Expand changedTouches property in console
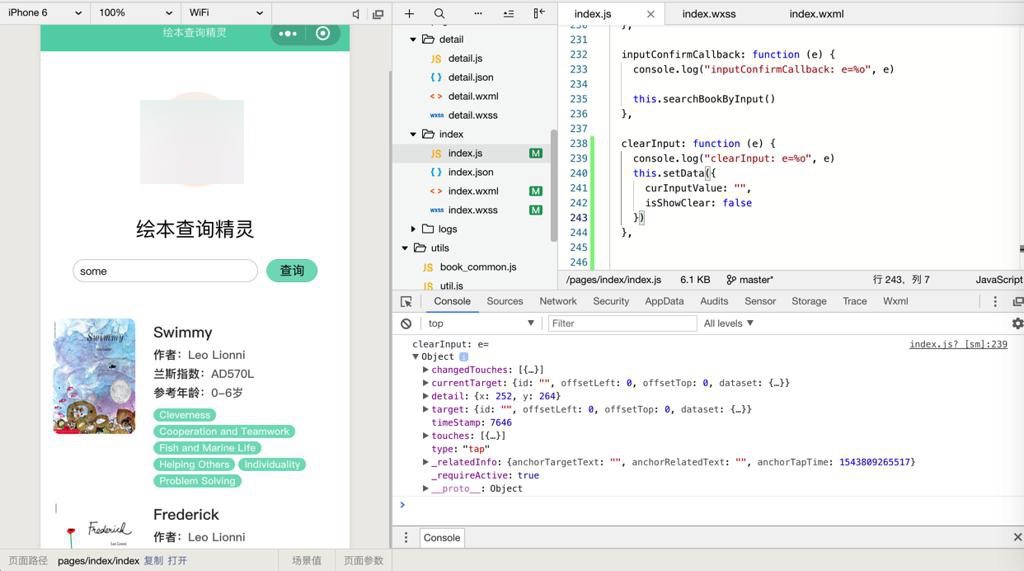 pos(426,370)
